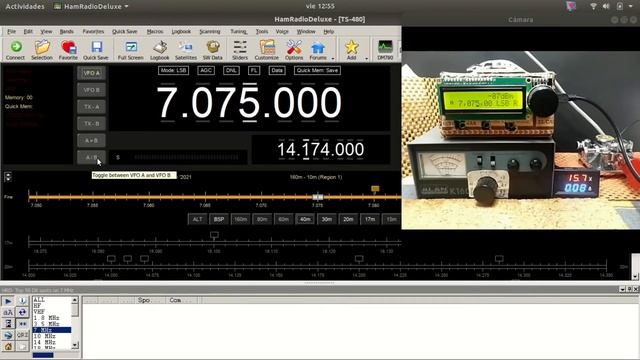Open HamRadioDeluxe app menu in top bar
The image size is (640, 360).
(x=92, y=7)
